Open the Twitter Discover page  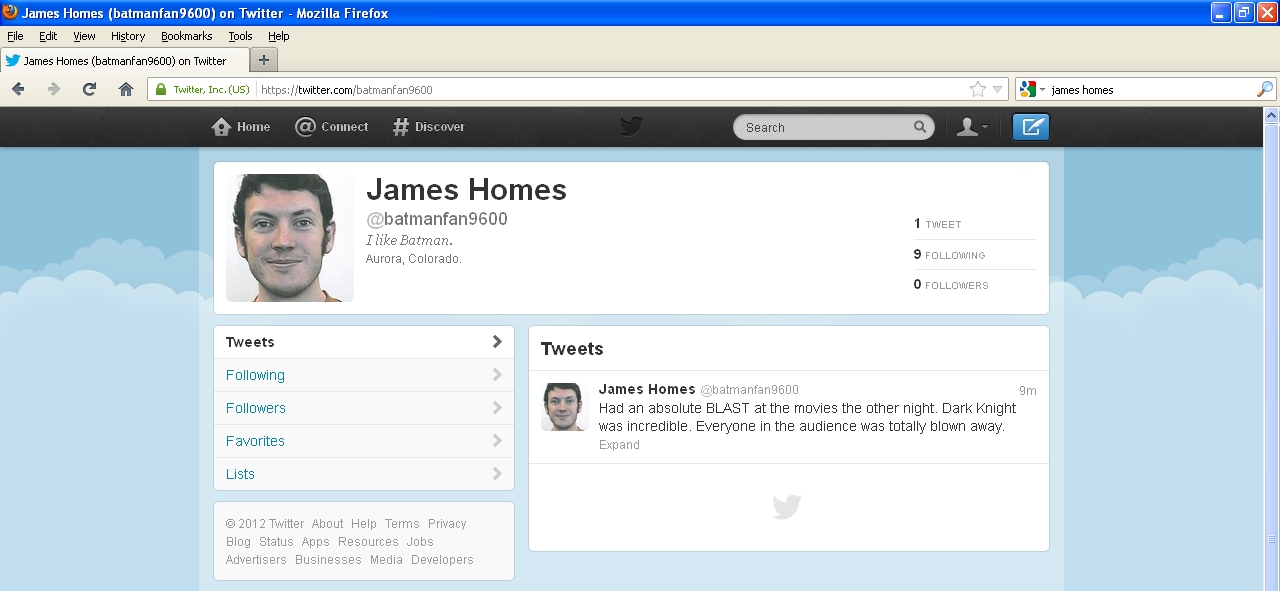click(x=428, y=127)
